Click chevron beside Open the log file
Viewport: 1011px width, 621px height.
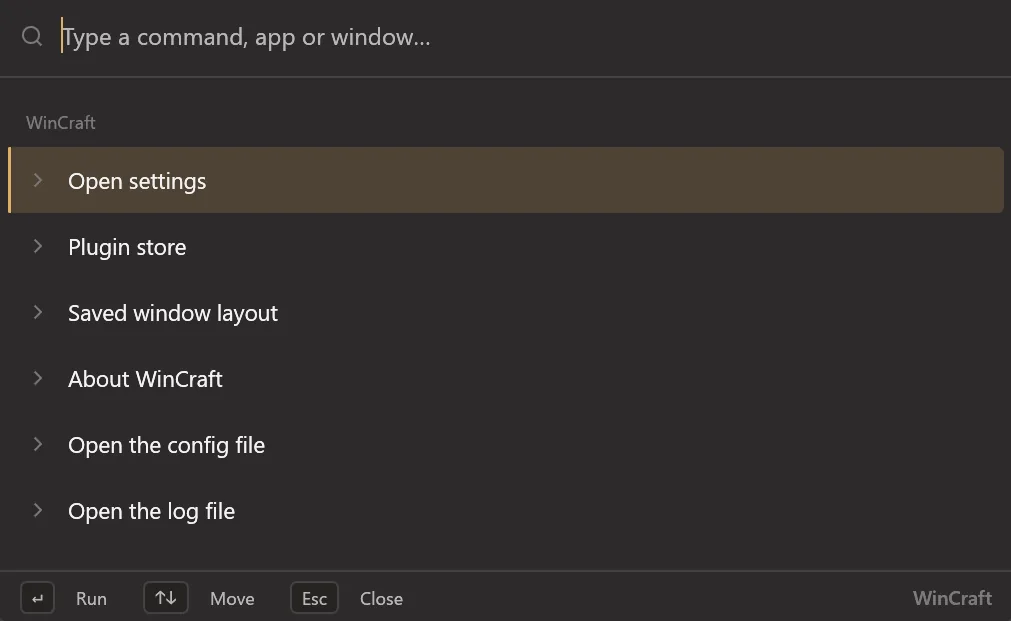pyautogui.click(x=37, y=511)
